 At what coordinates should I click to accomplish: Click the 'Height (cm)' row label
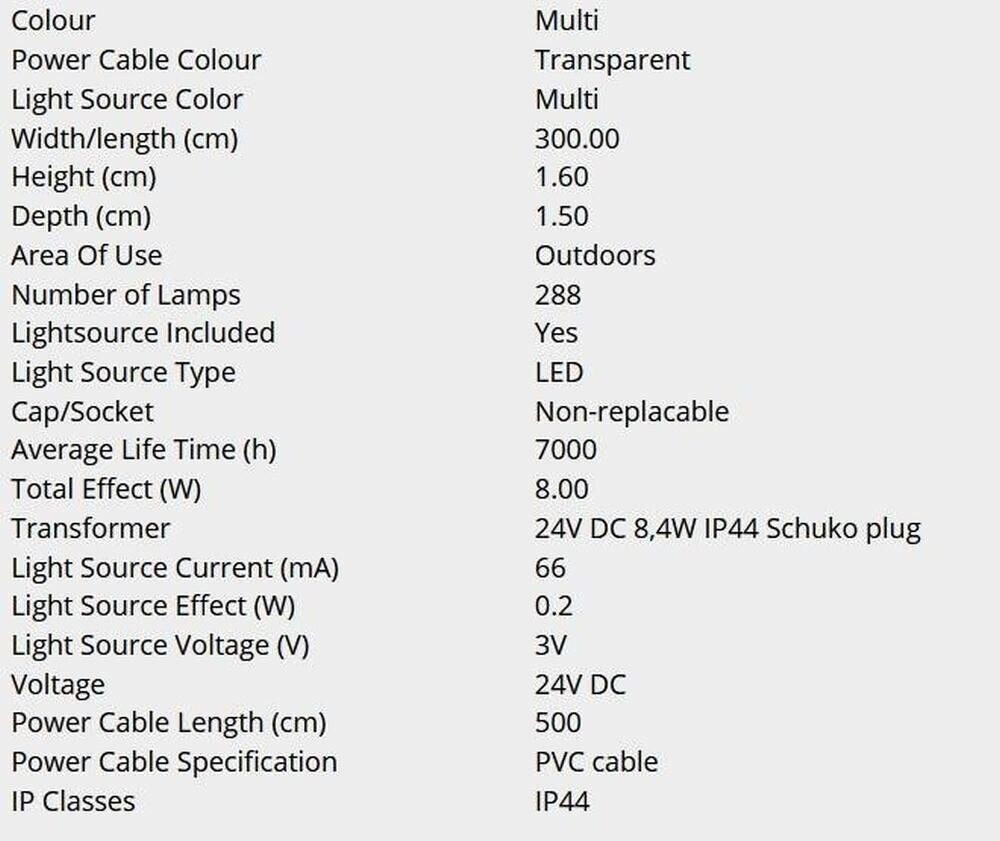(x=84, y=177)
